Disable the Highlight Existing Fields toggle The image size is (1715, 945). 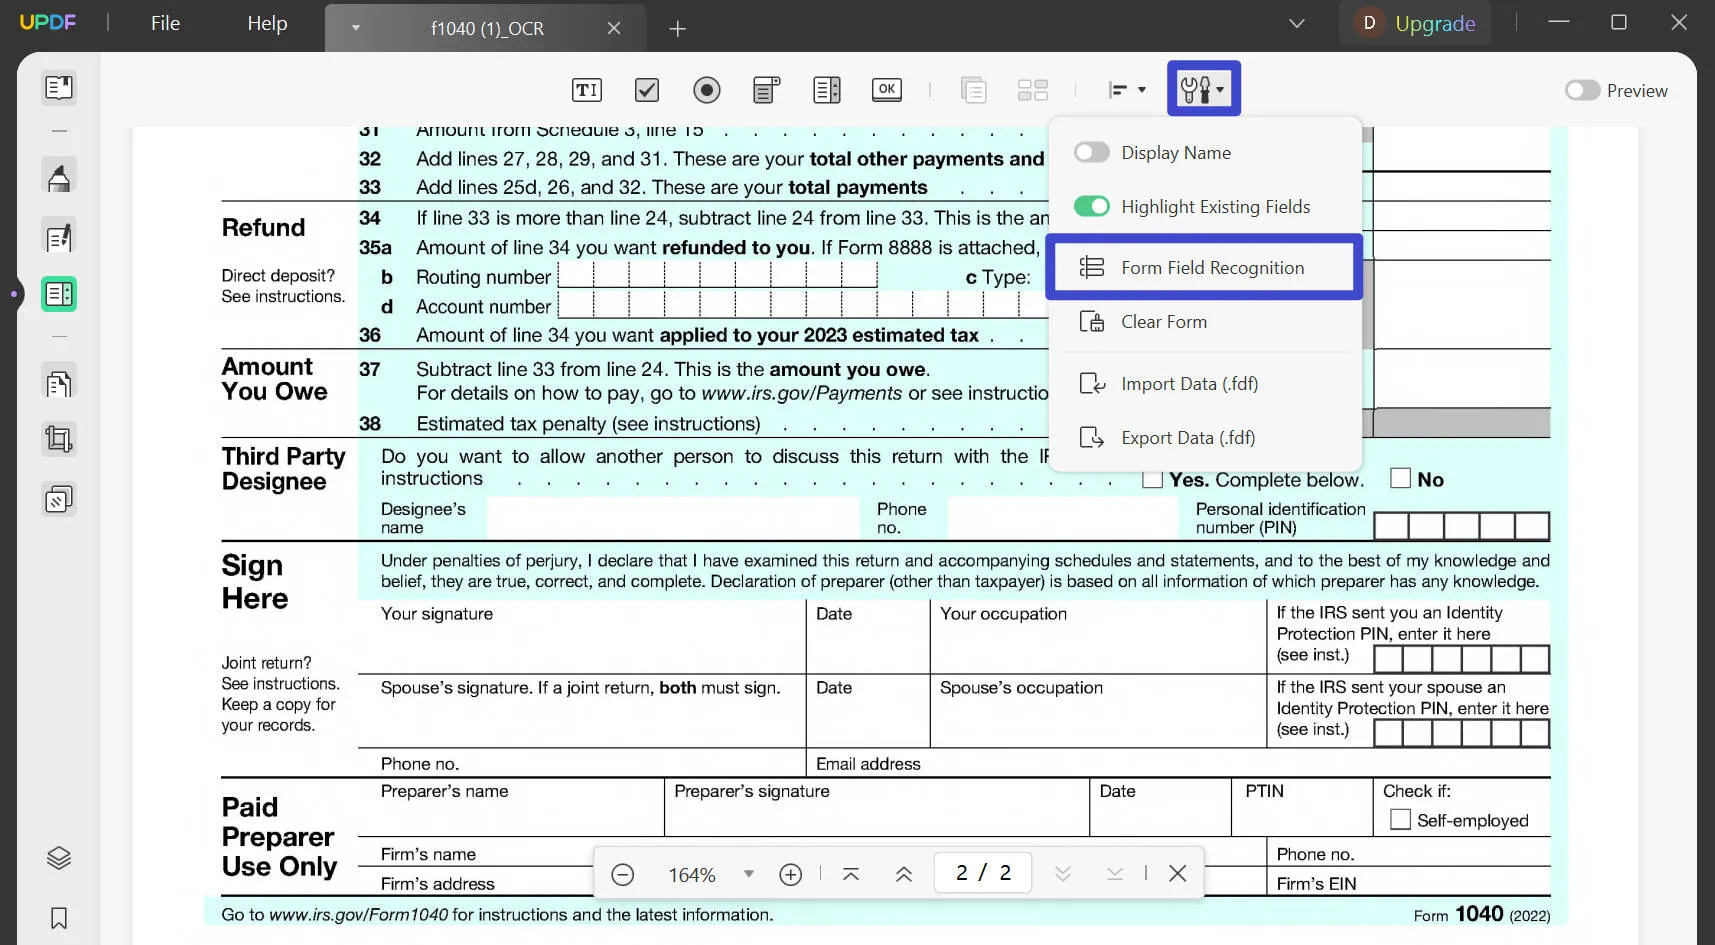(x=1092, y=206)
